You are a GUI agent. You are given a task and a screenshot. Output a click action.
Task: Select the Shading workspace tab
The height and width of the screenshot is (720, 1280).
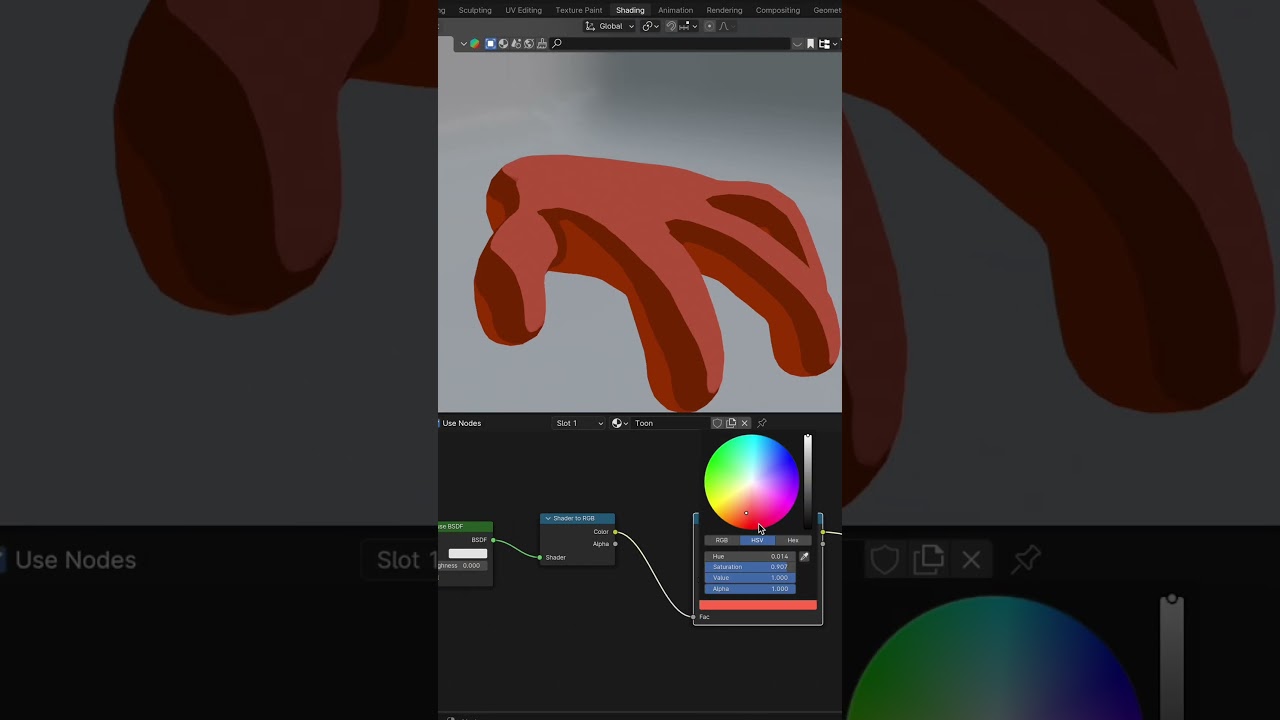[x=630, y=10]
